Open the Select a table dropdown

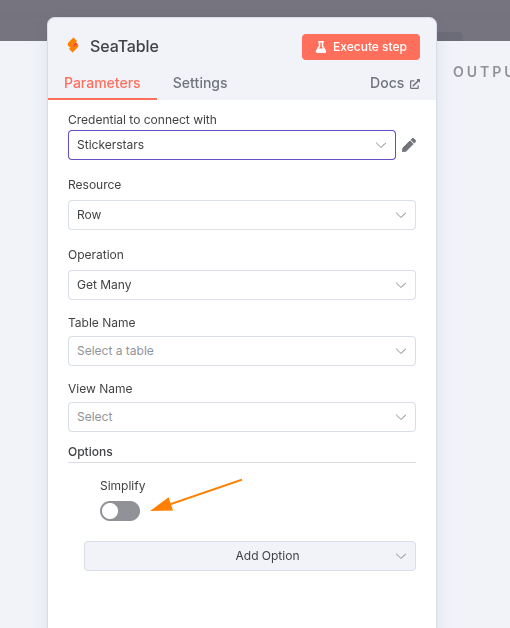coord(242,351)
